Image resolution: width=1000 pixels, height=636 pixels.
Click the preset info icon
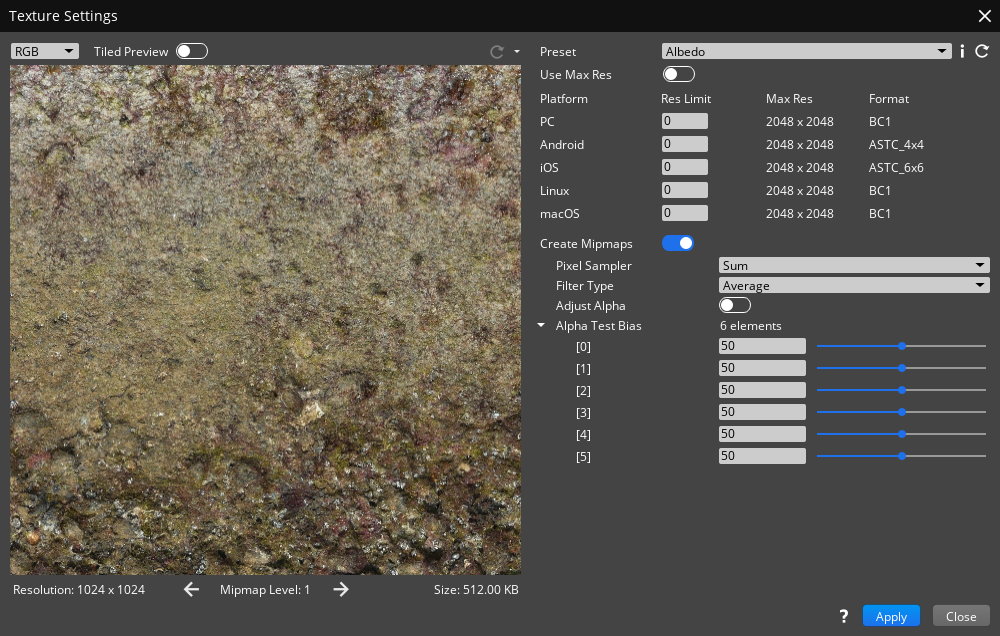tap(962, 51)
